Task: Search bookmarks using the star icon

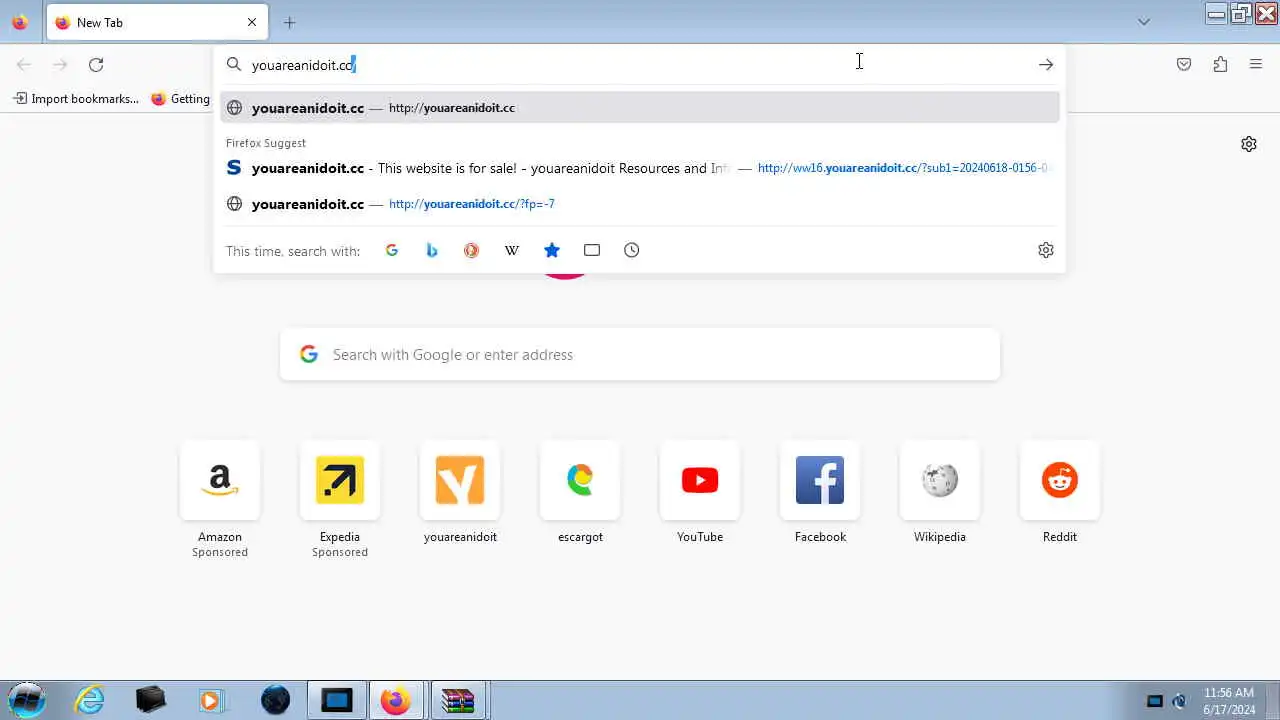Action: click(x=552, y=250)
